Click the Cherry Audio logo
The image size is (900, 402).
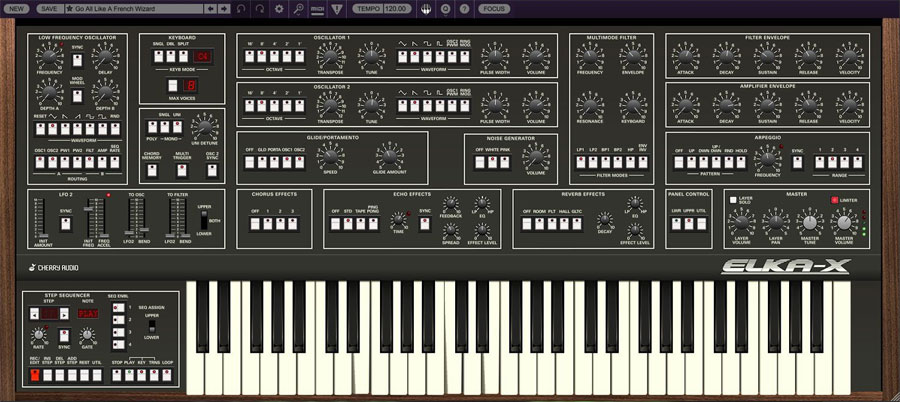tap(55, 267)
